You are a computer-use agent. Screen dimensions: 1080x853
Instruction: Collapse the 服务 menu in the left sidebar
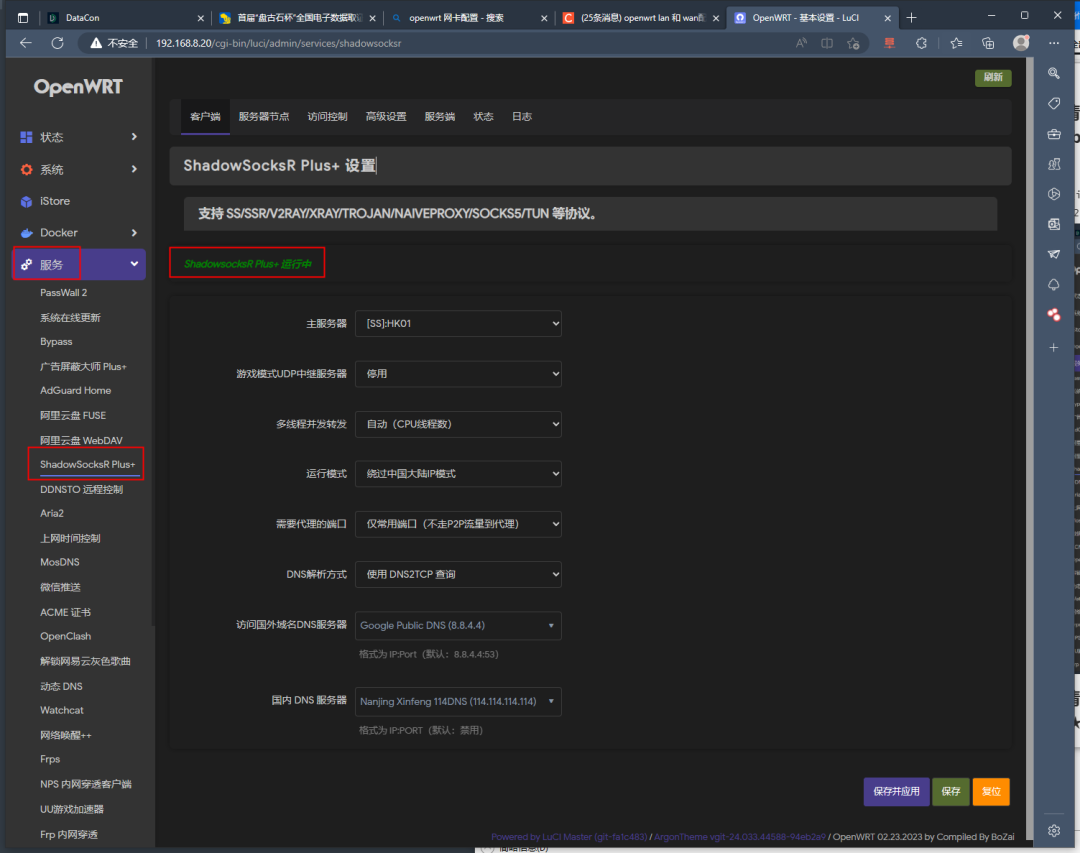coord(79,265)
